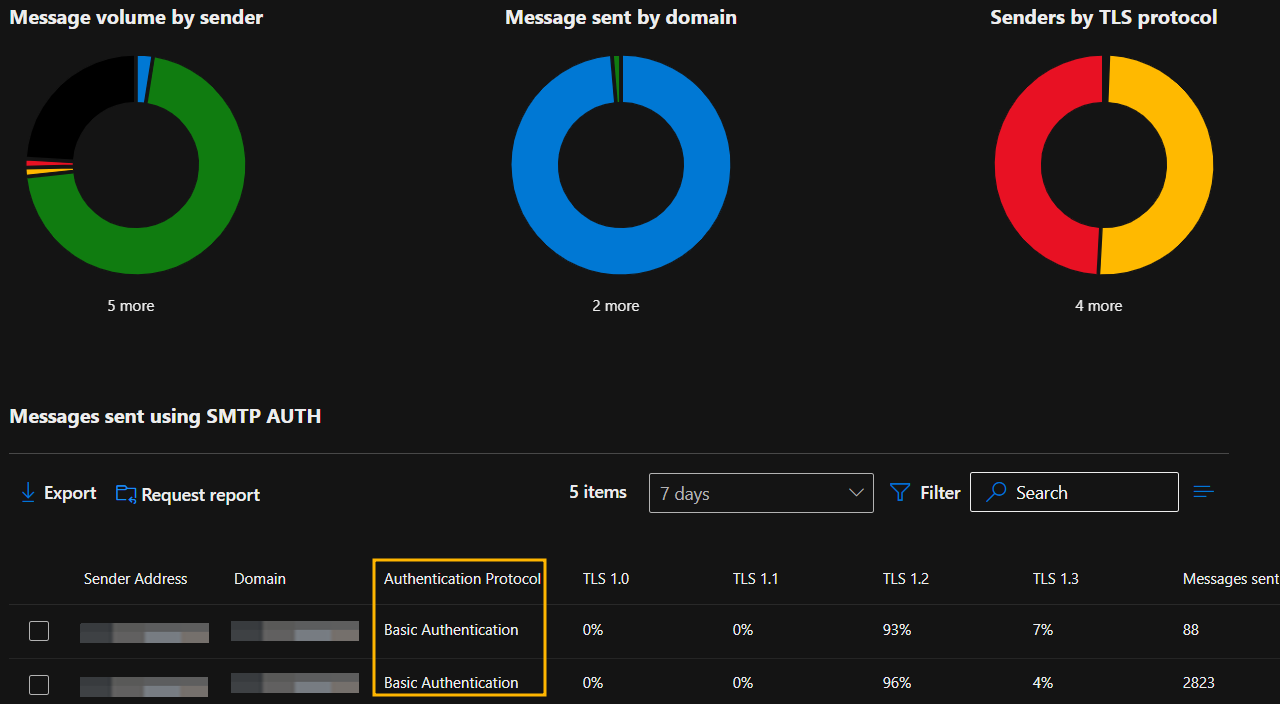Click the Request report folder icon
1280x704 pixels.
[124, 493]
